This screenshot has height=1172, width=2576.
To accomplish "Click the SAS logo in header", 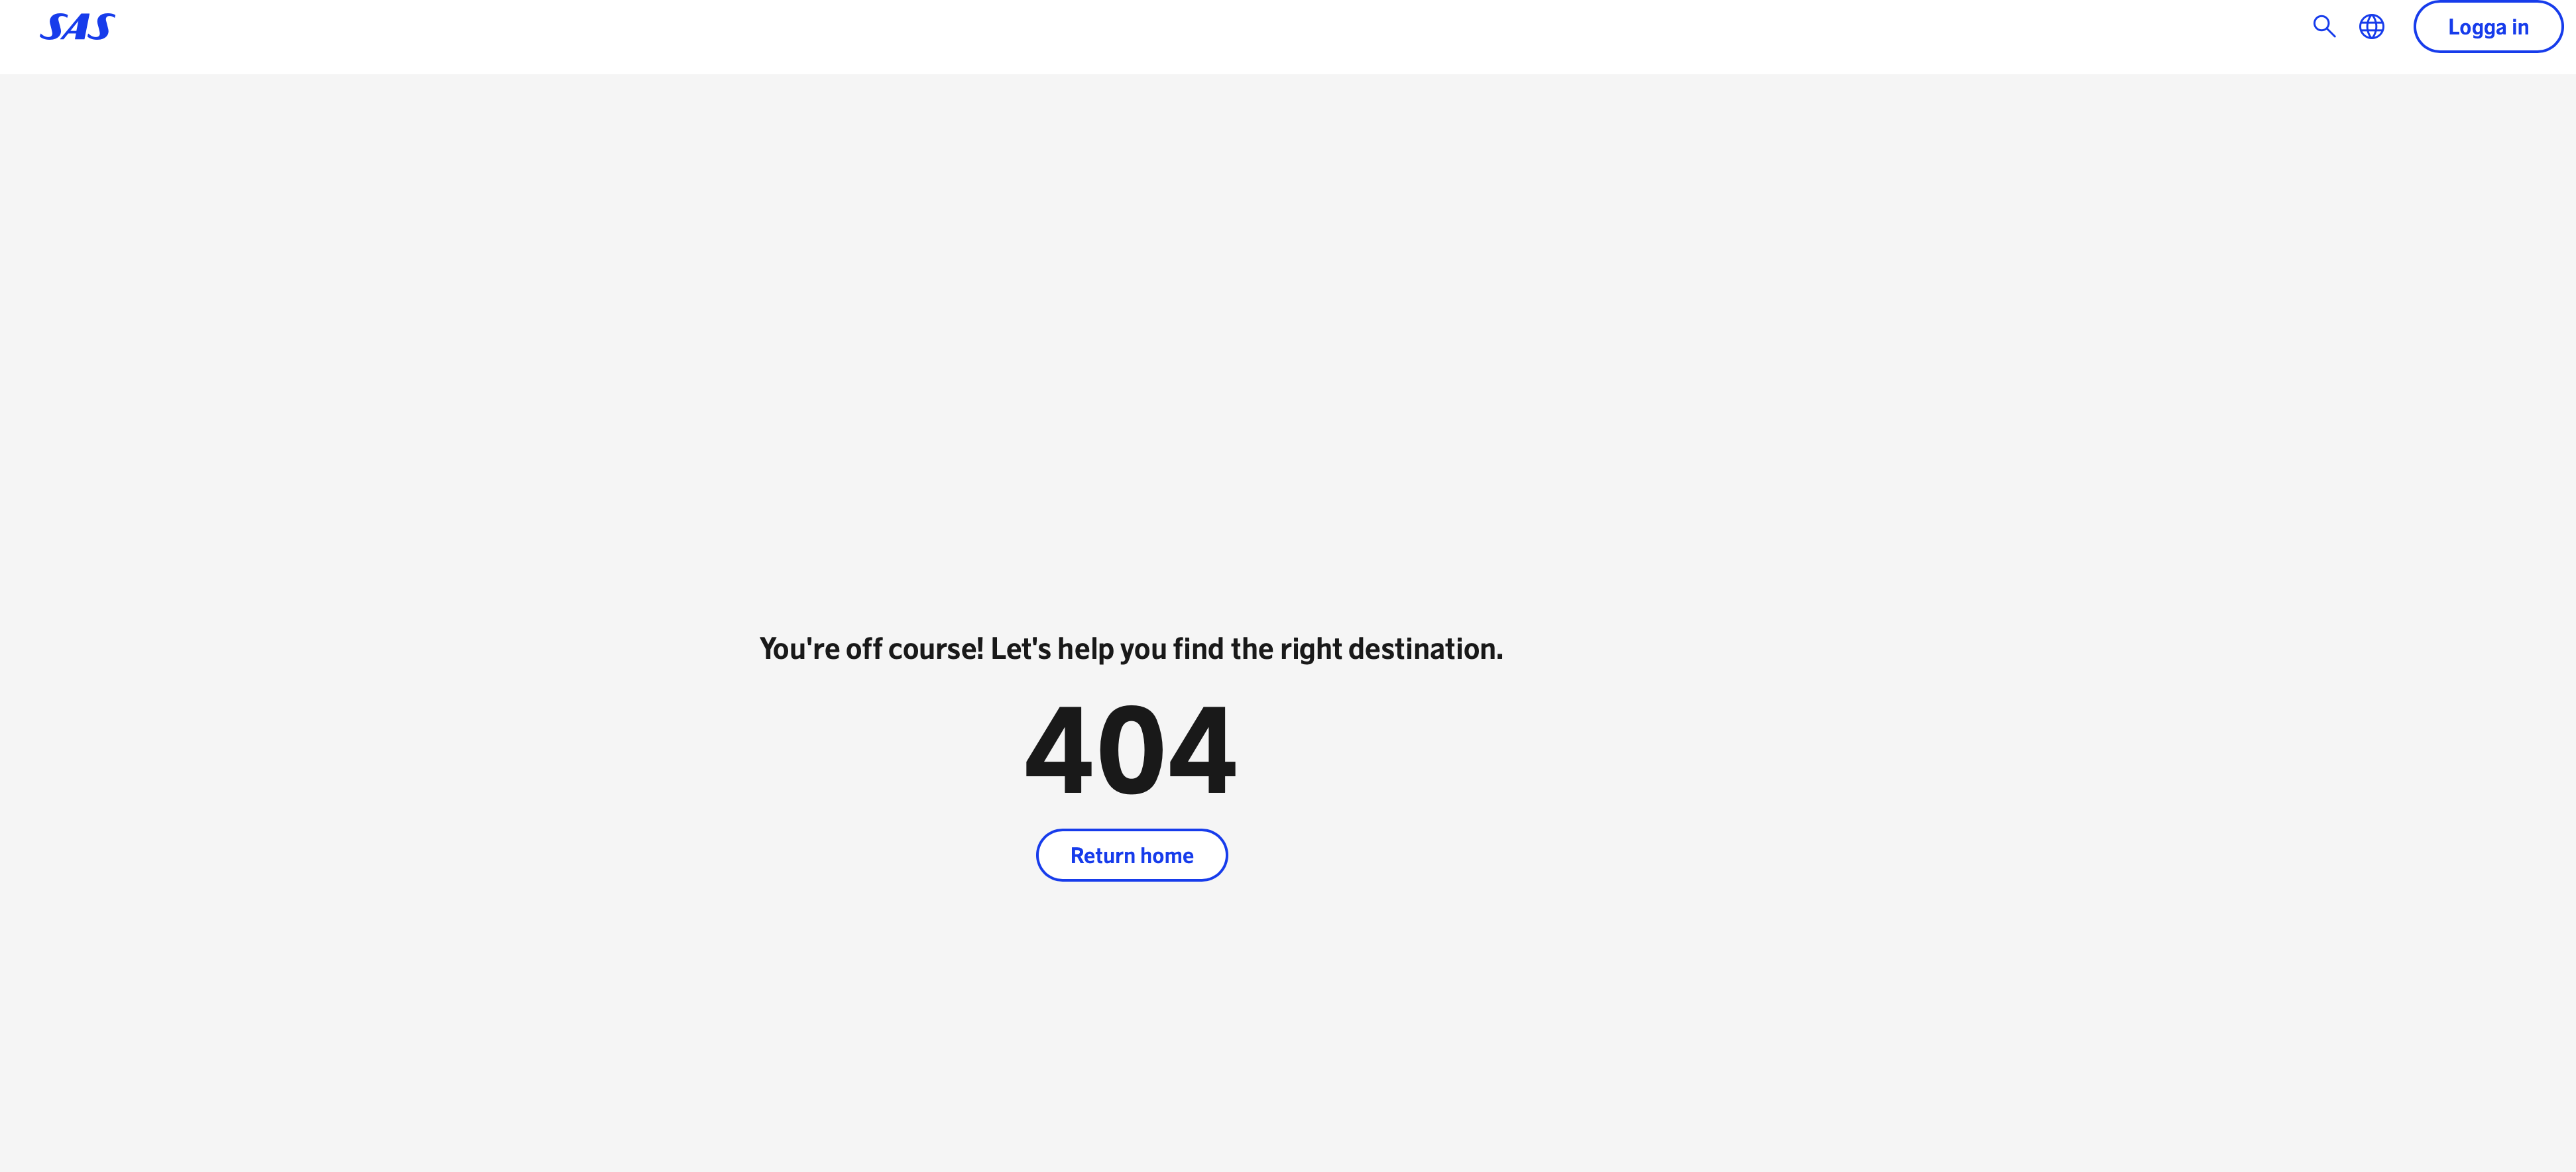I will point(77,27).
